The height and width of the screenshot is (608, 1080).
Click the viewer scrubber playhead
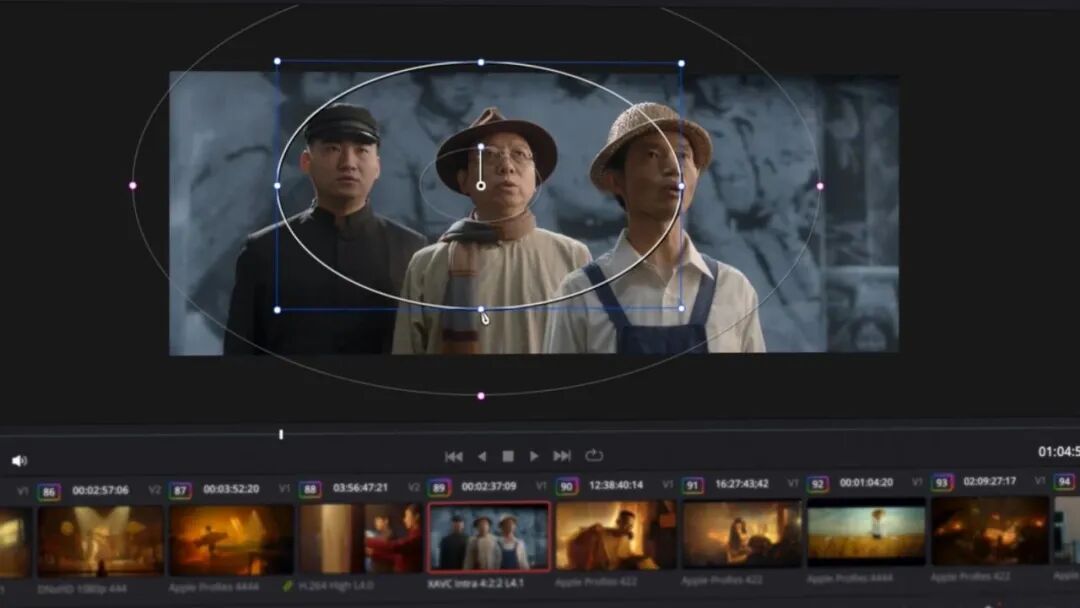281,434
